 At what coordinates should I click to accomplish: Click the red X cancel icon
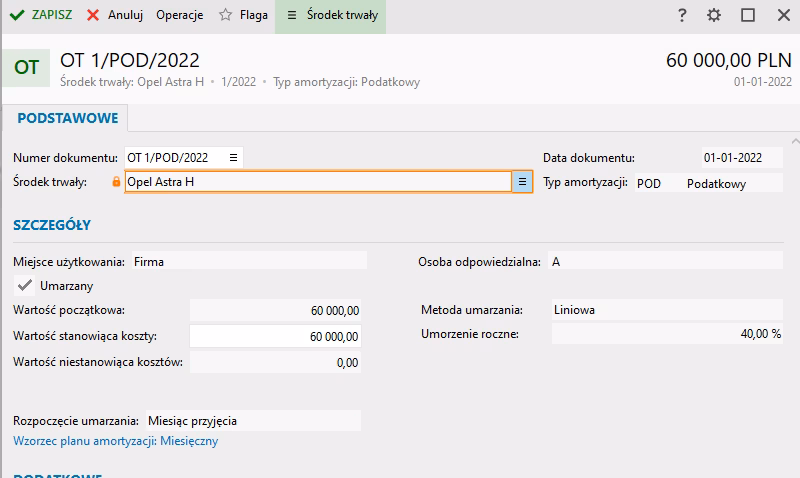(93, 15)
